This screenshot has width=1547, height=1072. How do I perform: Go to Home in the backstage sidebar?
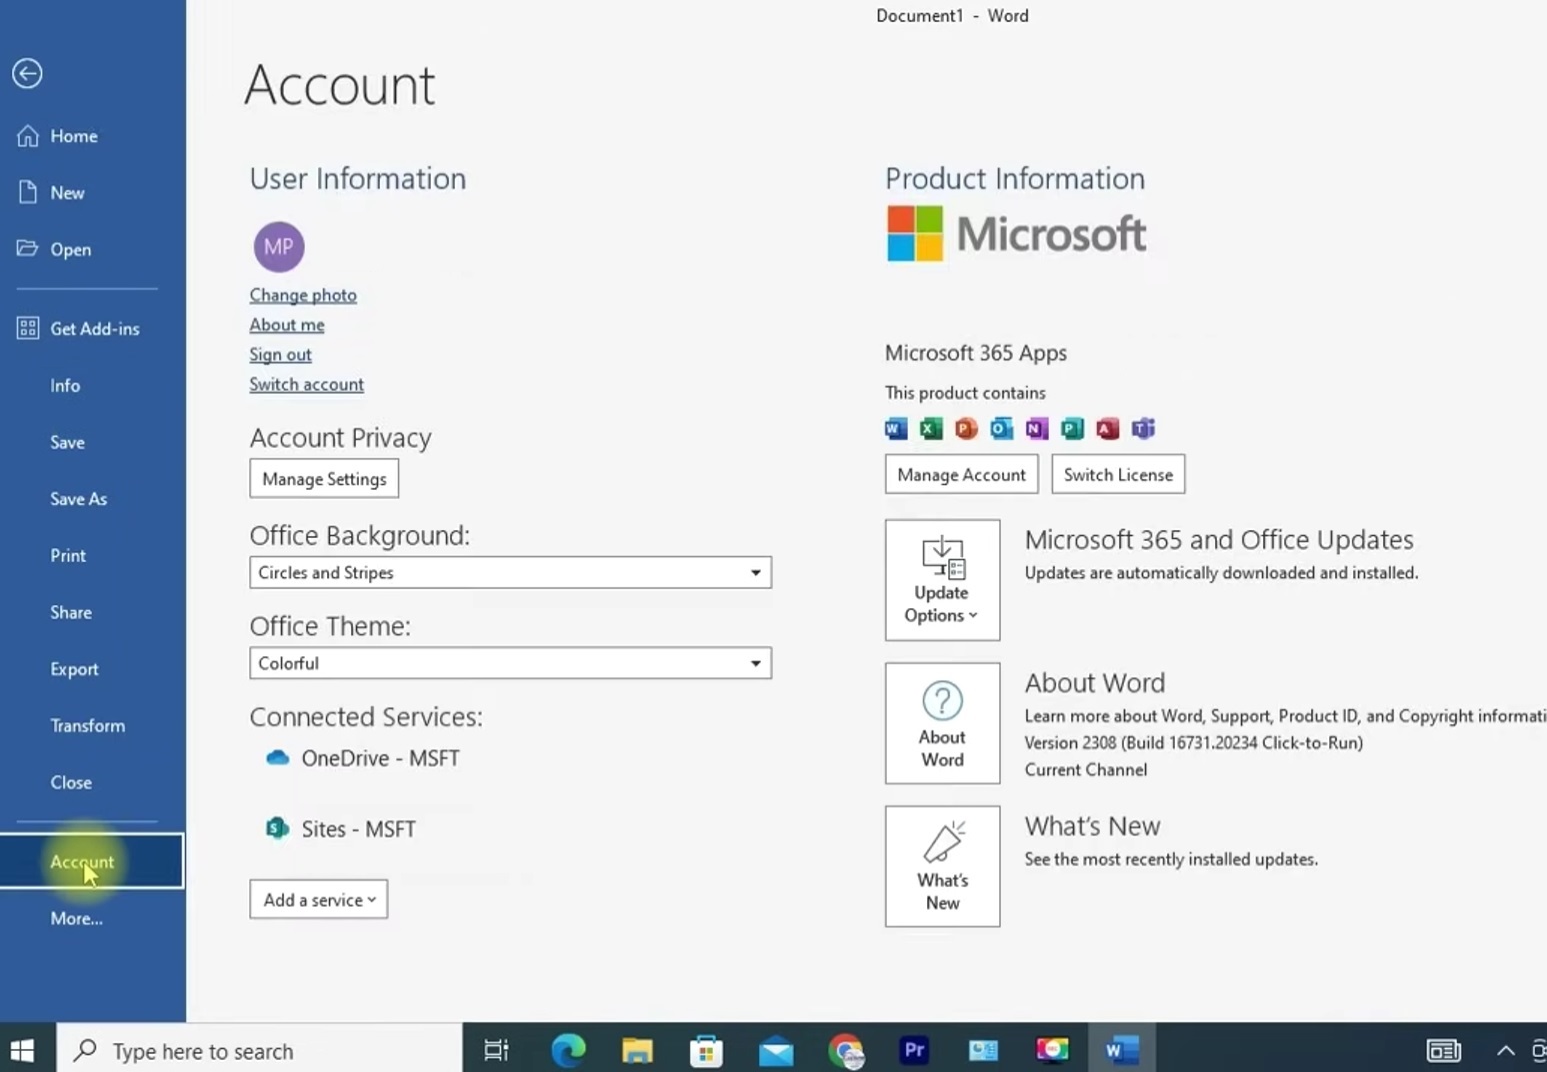pyautogui.click(x=74, y=136)
